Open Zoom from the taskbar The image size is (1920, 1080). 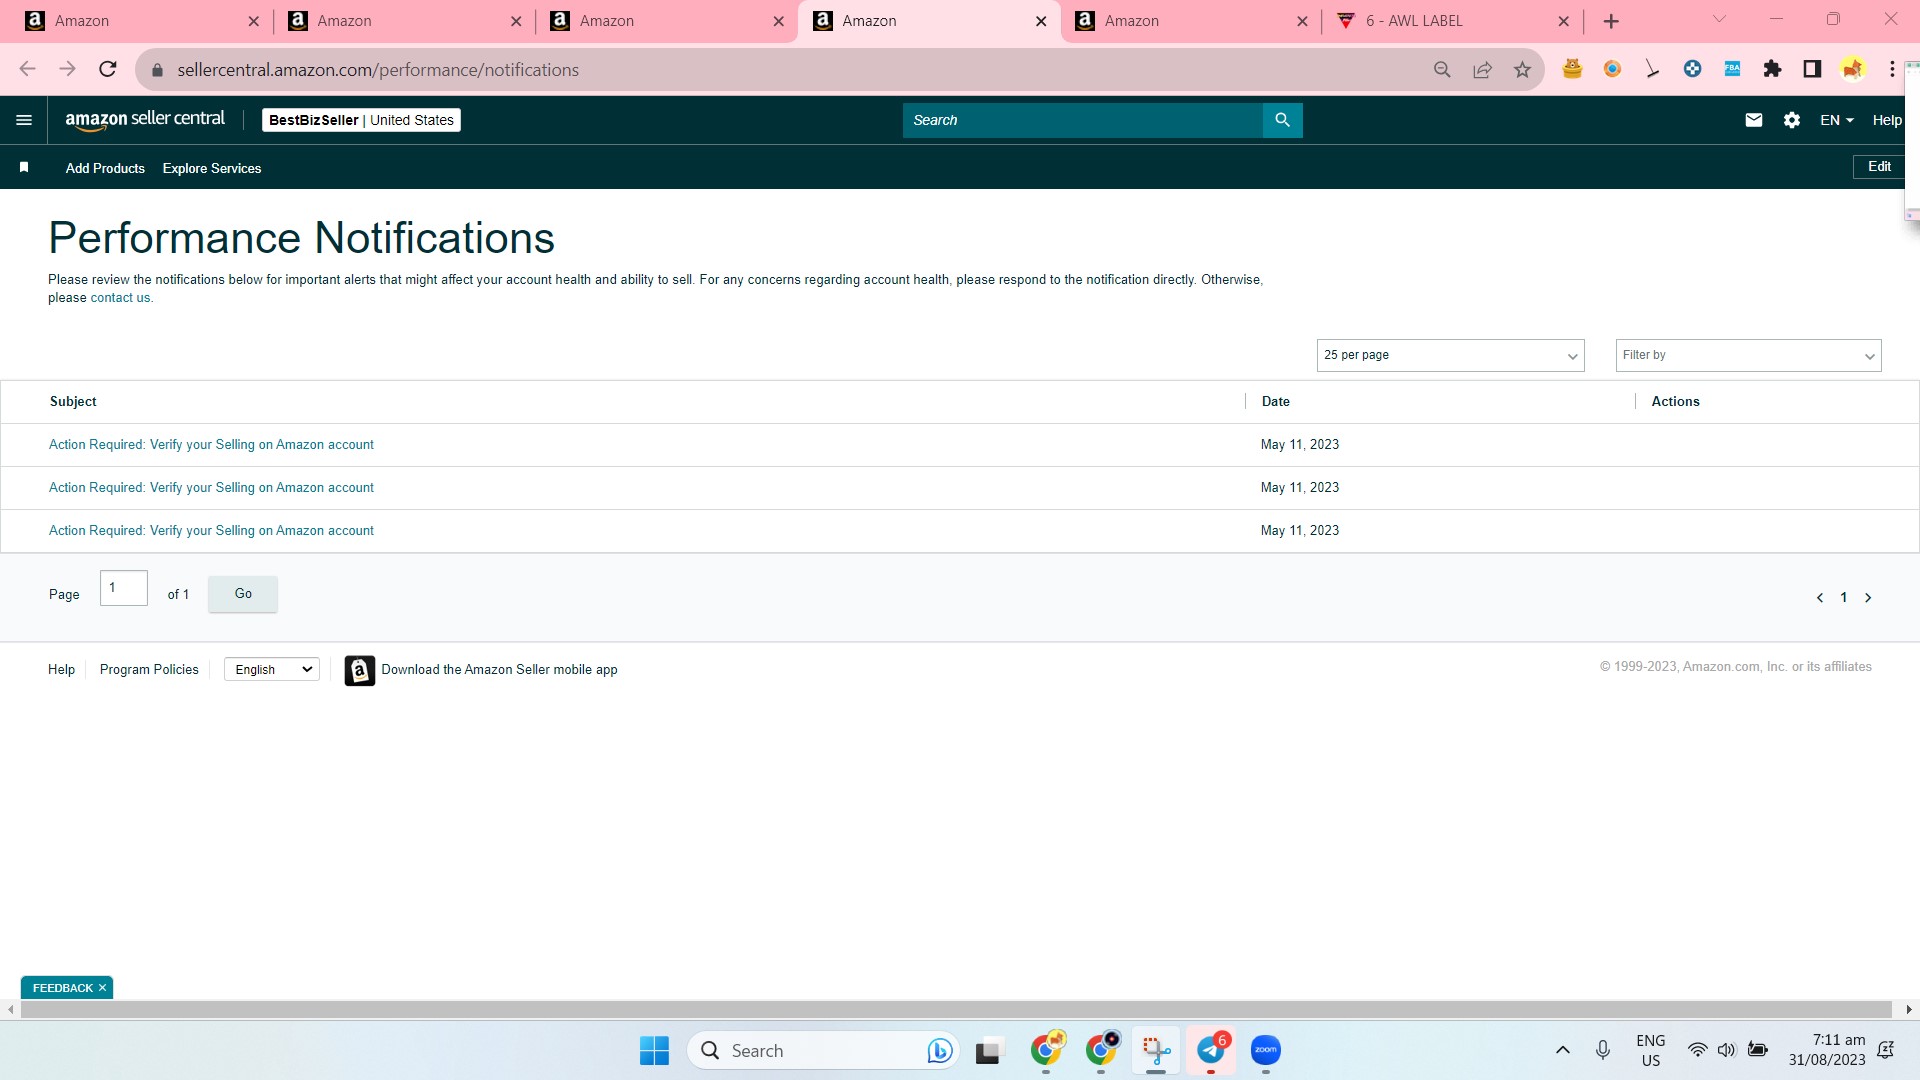point(1266,1050)
